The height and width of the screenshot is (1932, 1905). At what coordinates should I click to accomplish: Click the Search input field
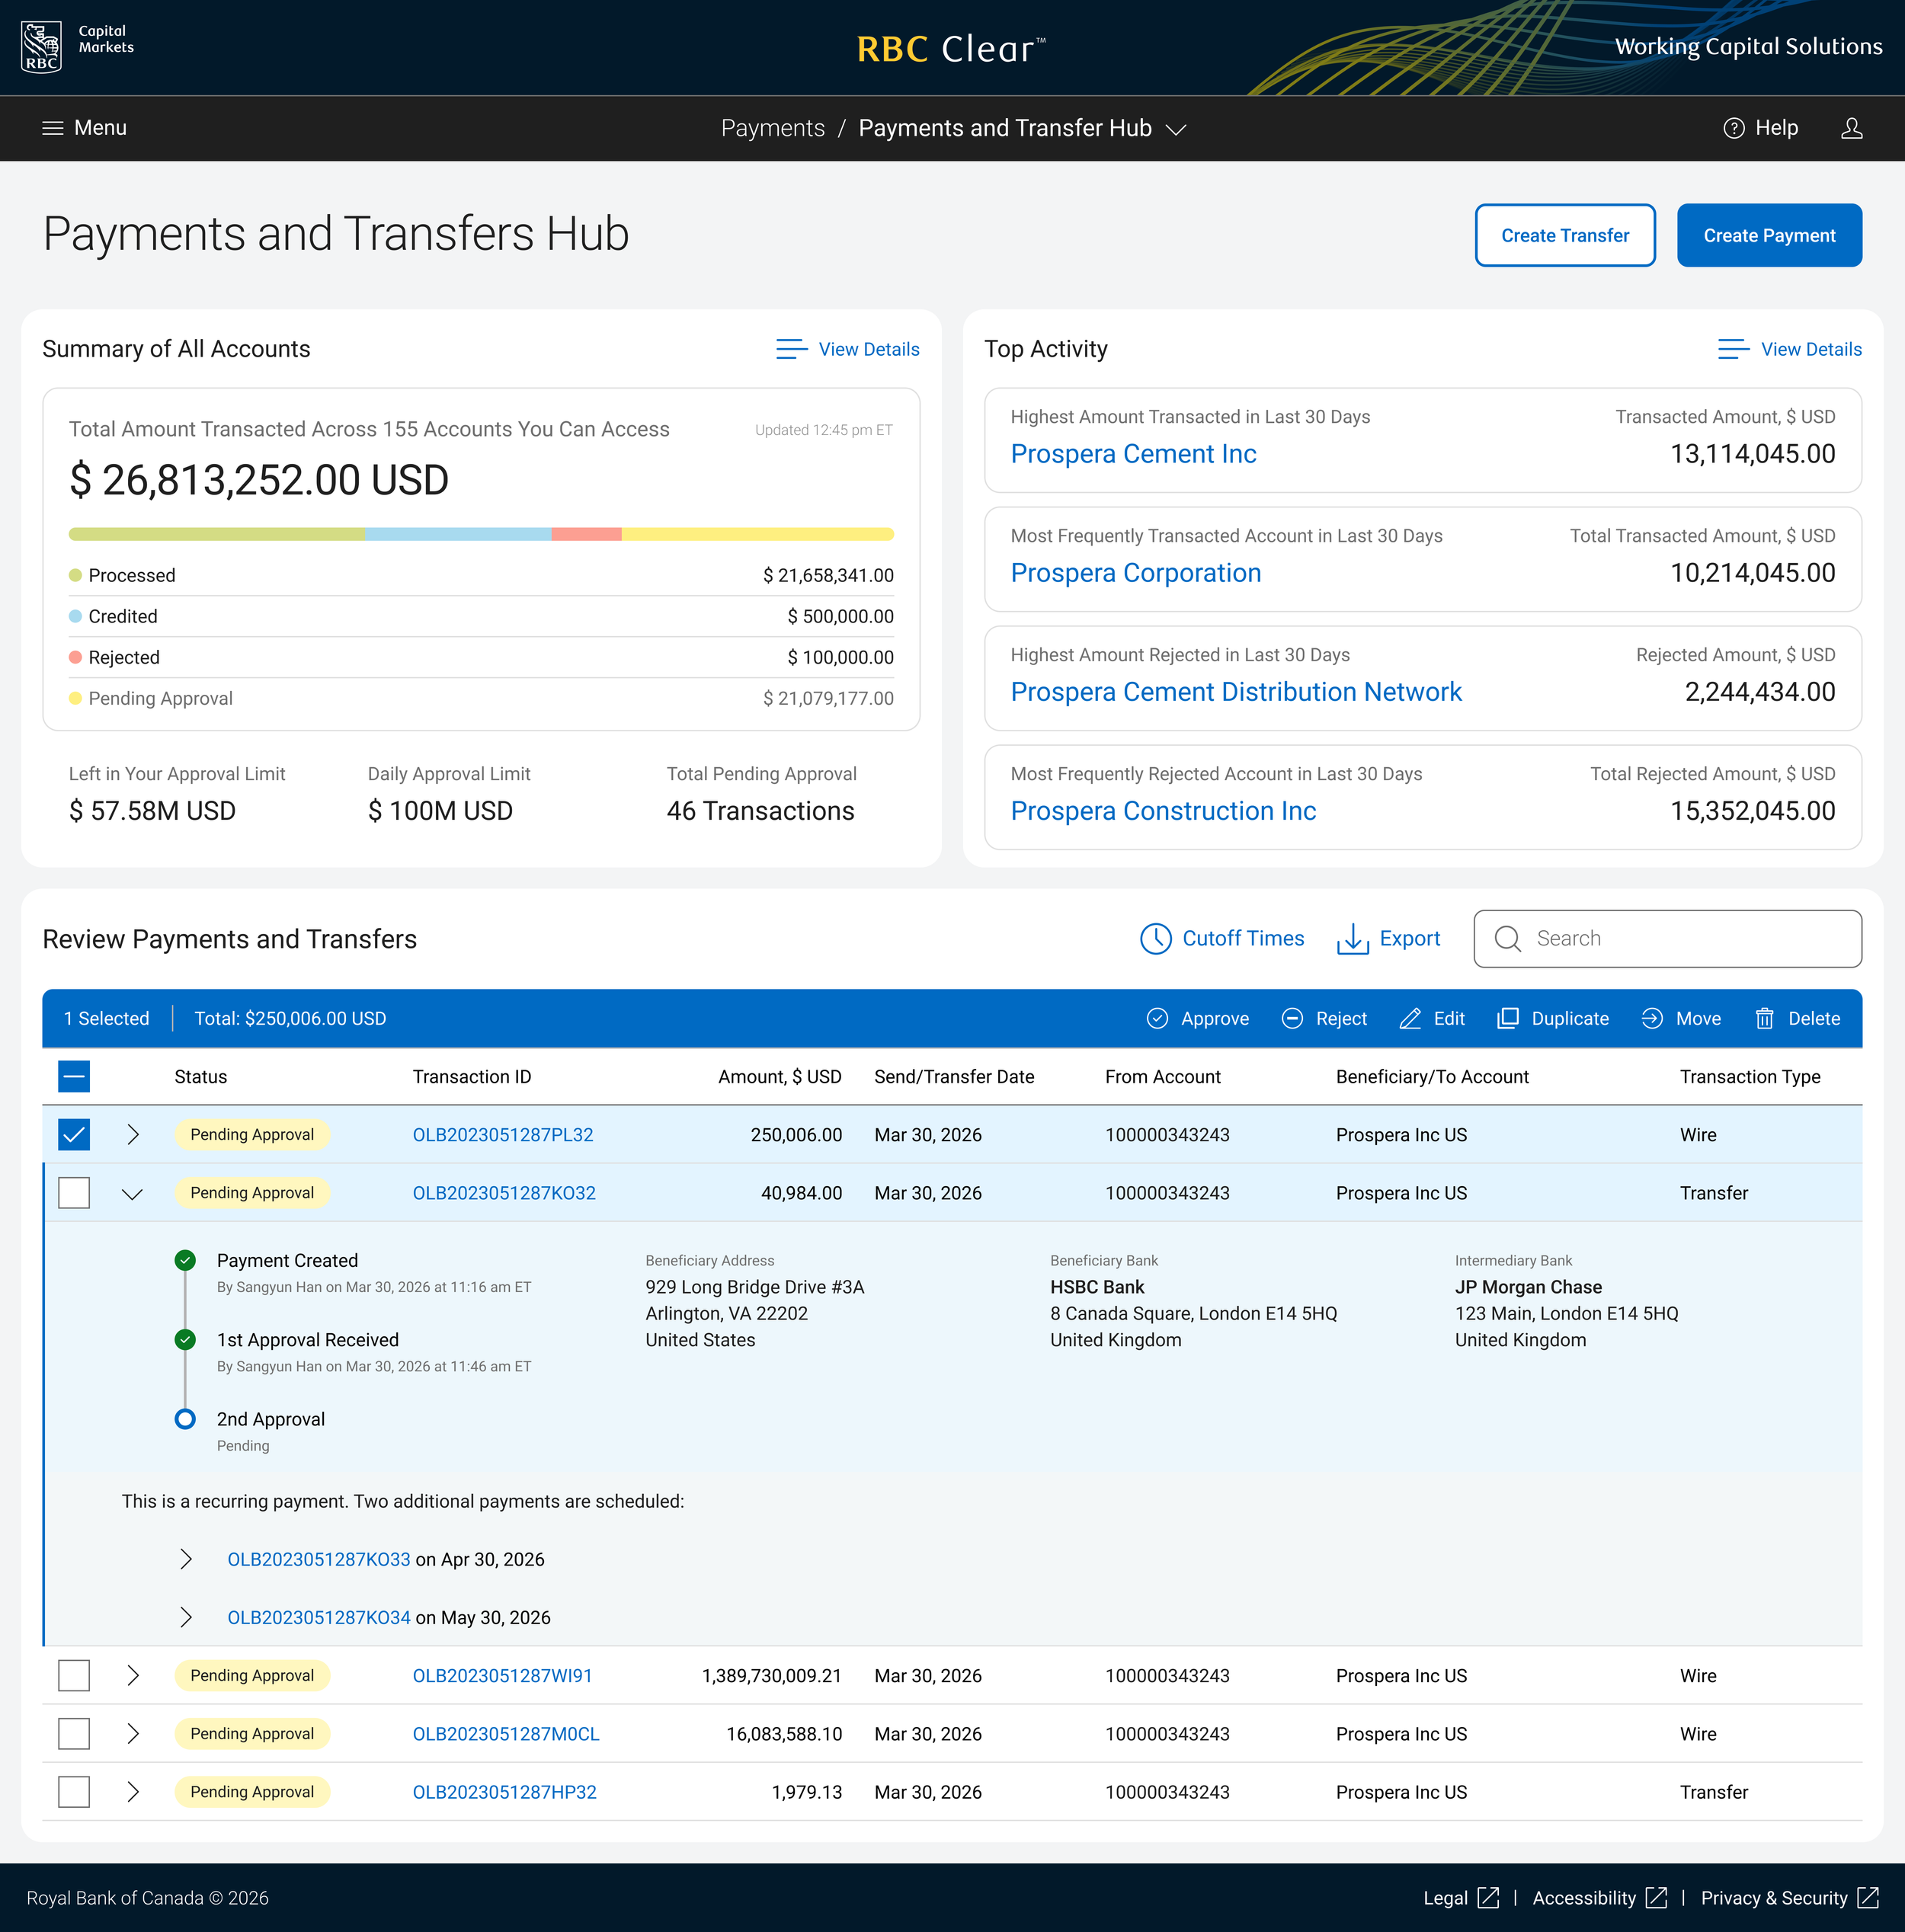click(x=1667, y=938)
